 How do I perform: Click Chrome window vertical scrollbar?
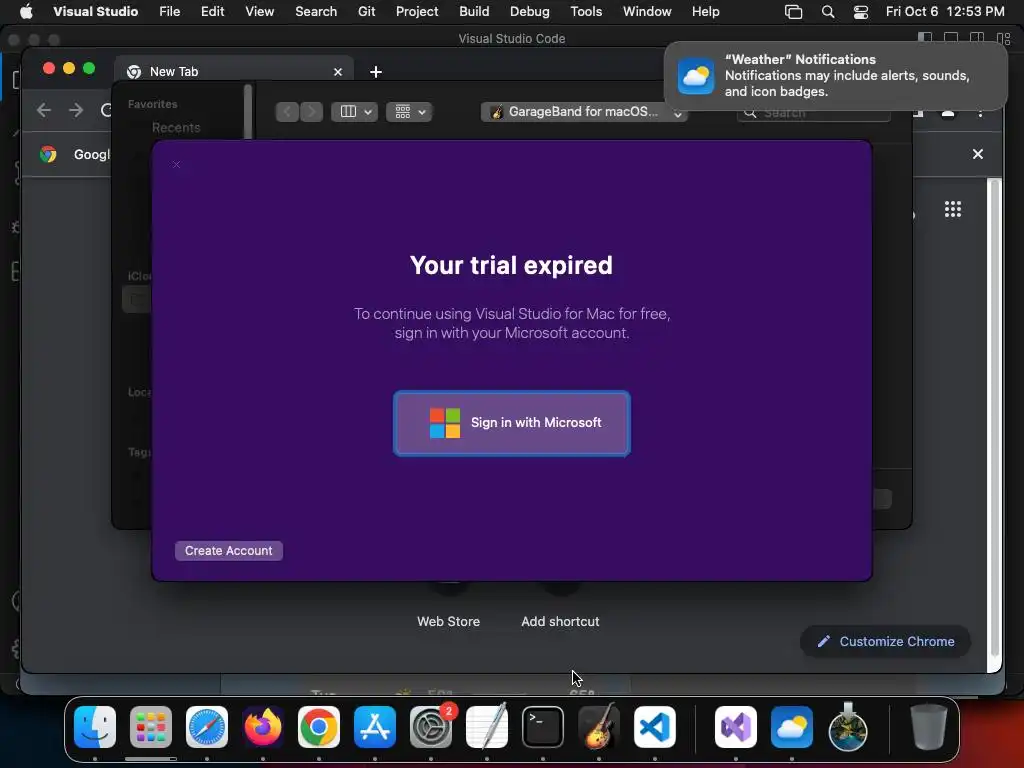click(994, 418)
